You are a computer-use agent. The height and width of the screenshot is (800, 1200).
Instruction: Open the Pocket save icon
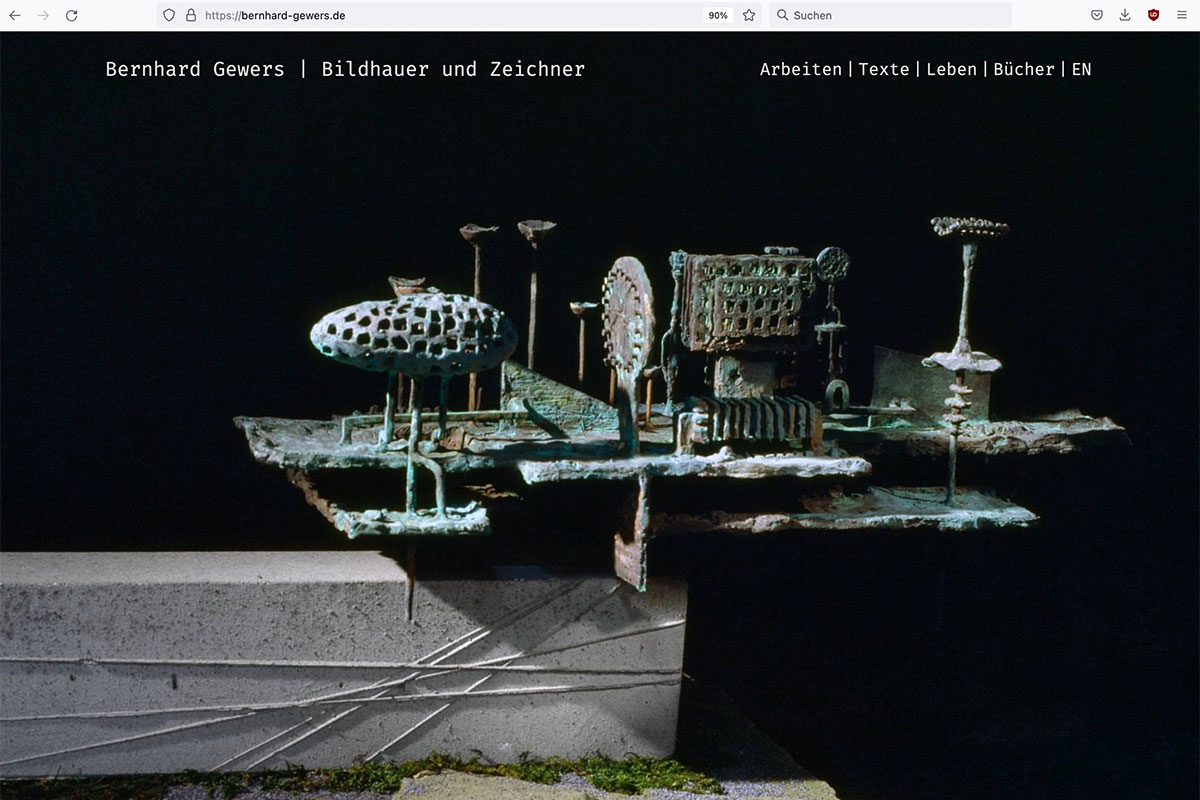pyautogui.click(x=1097, y=15)
